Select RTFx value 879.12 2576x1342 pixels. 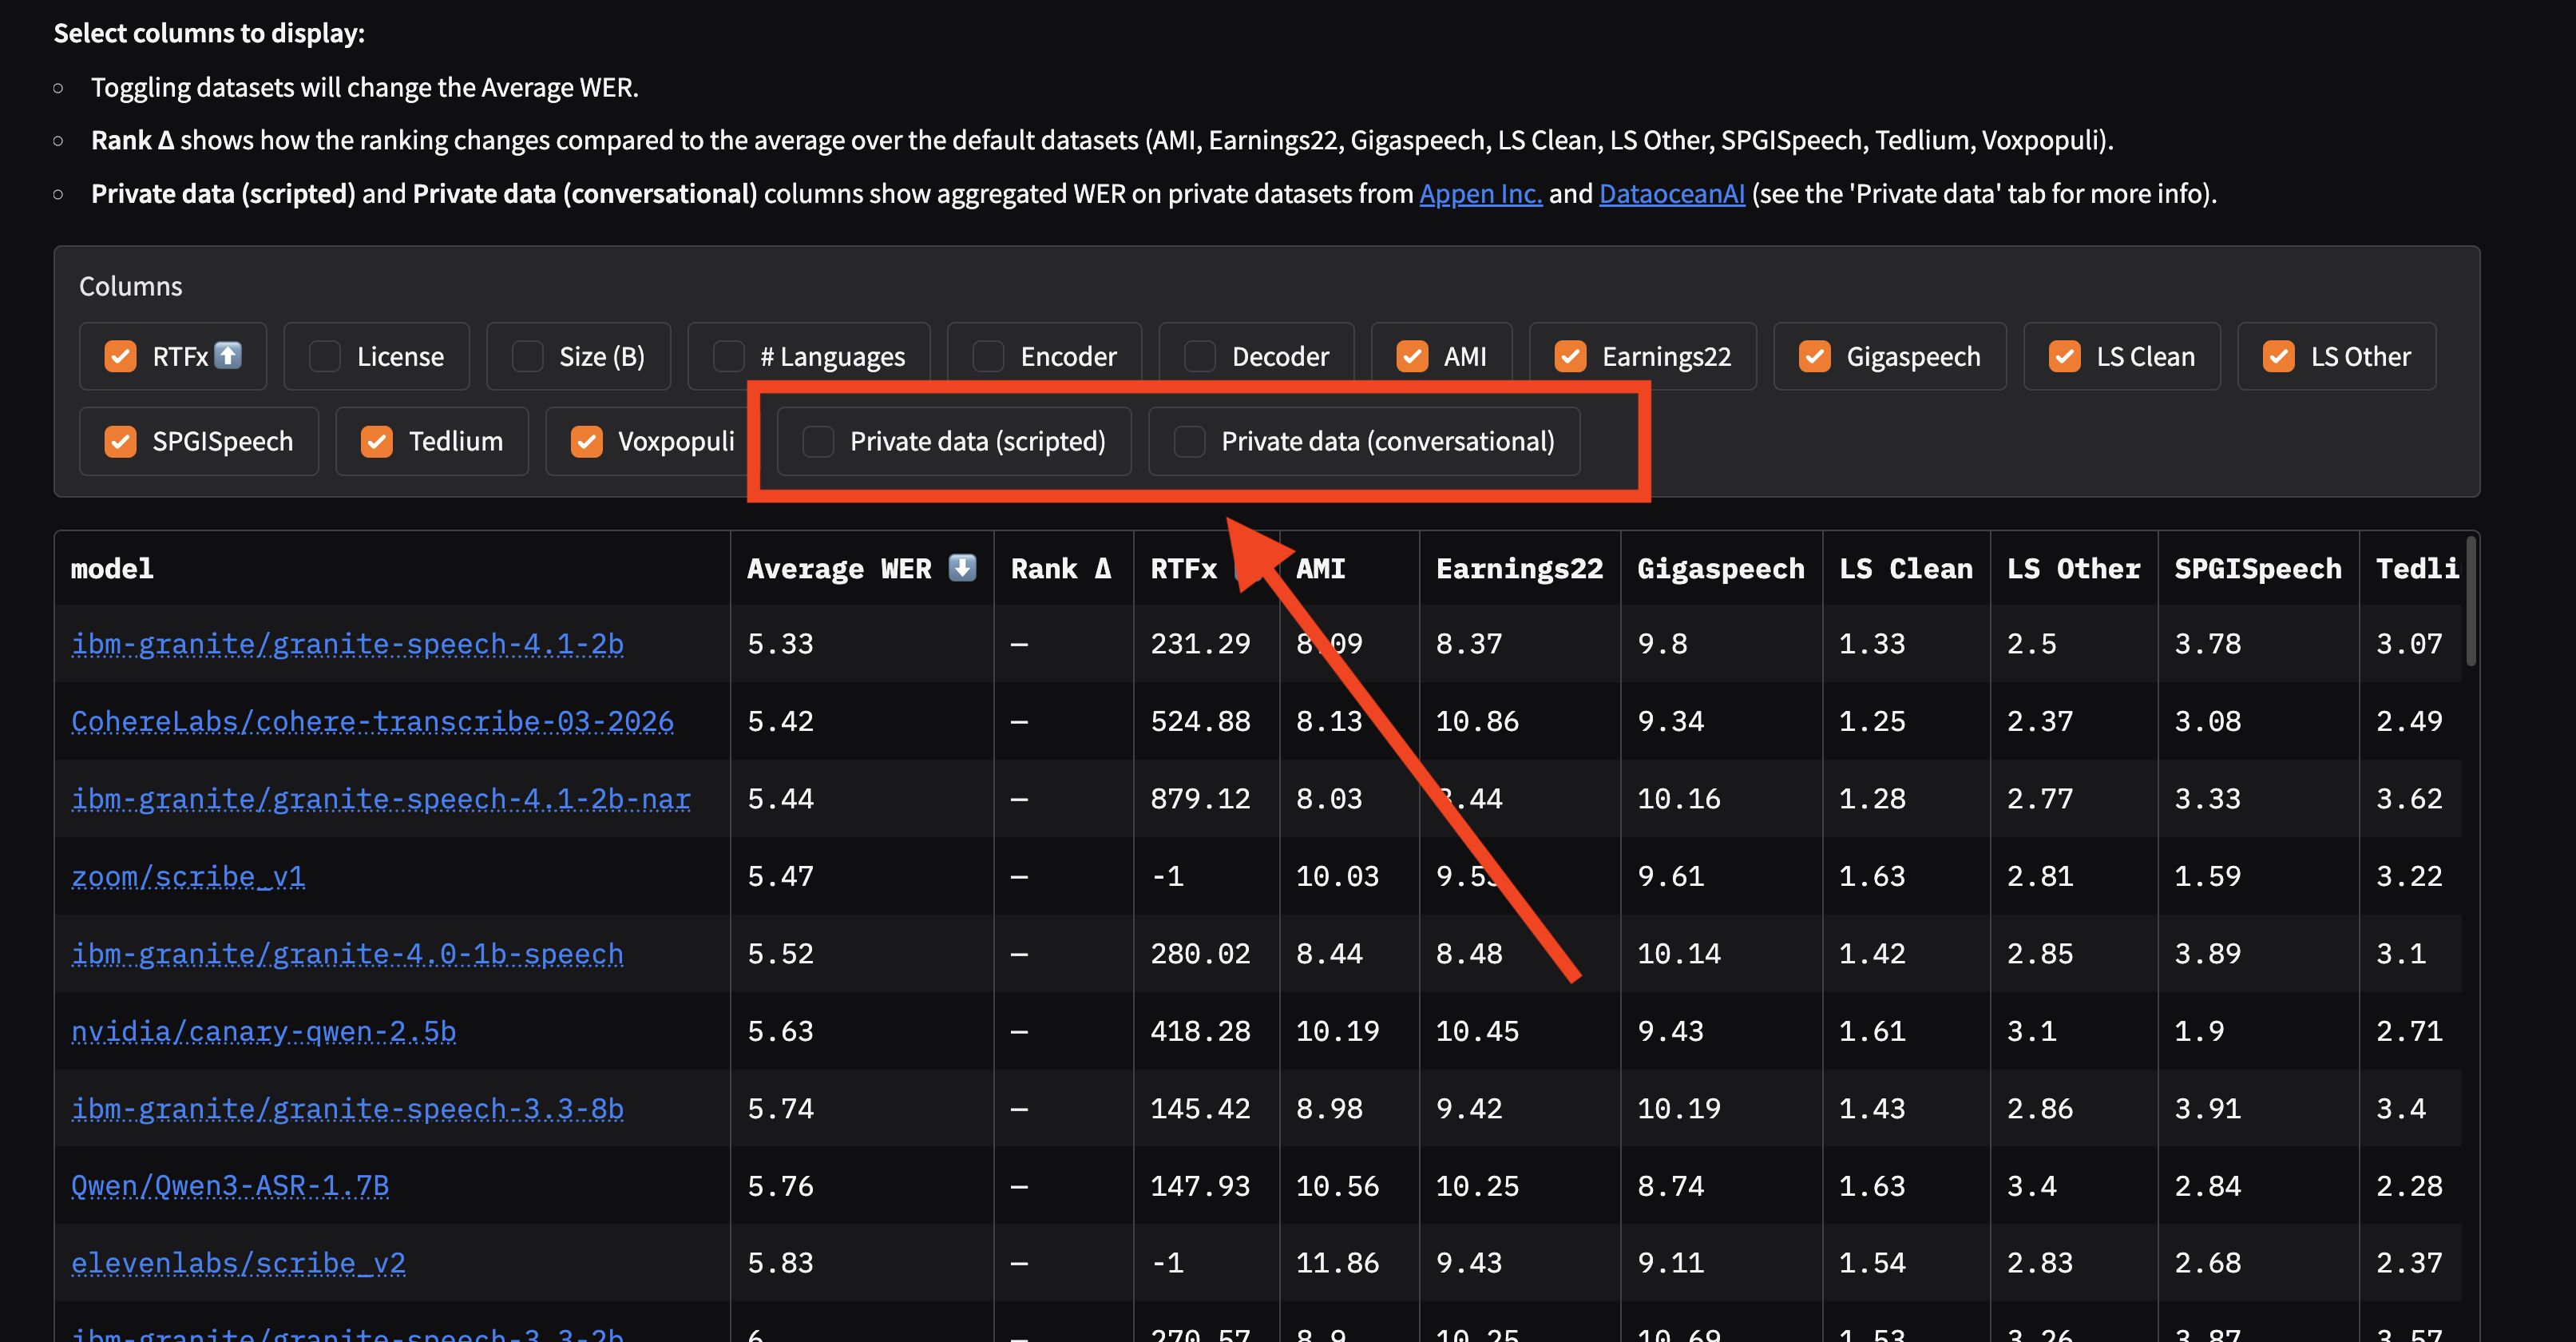(1200, 798)
